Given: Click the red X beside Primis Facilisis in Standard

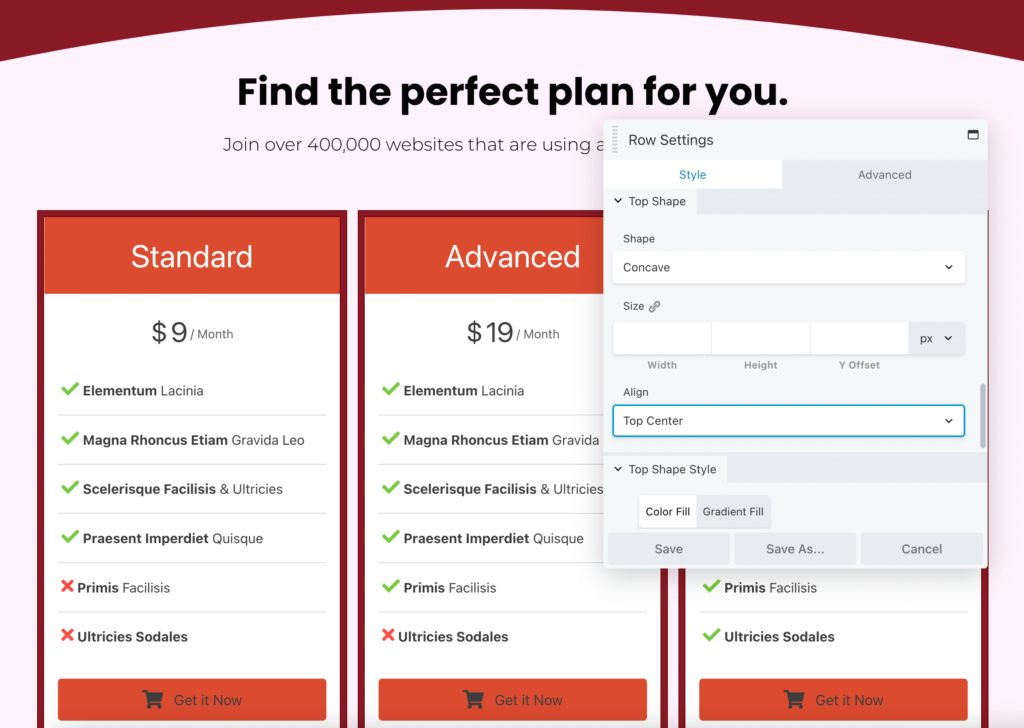Looking at the screenshot, I should [67, 587].
